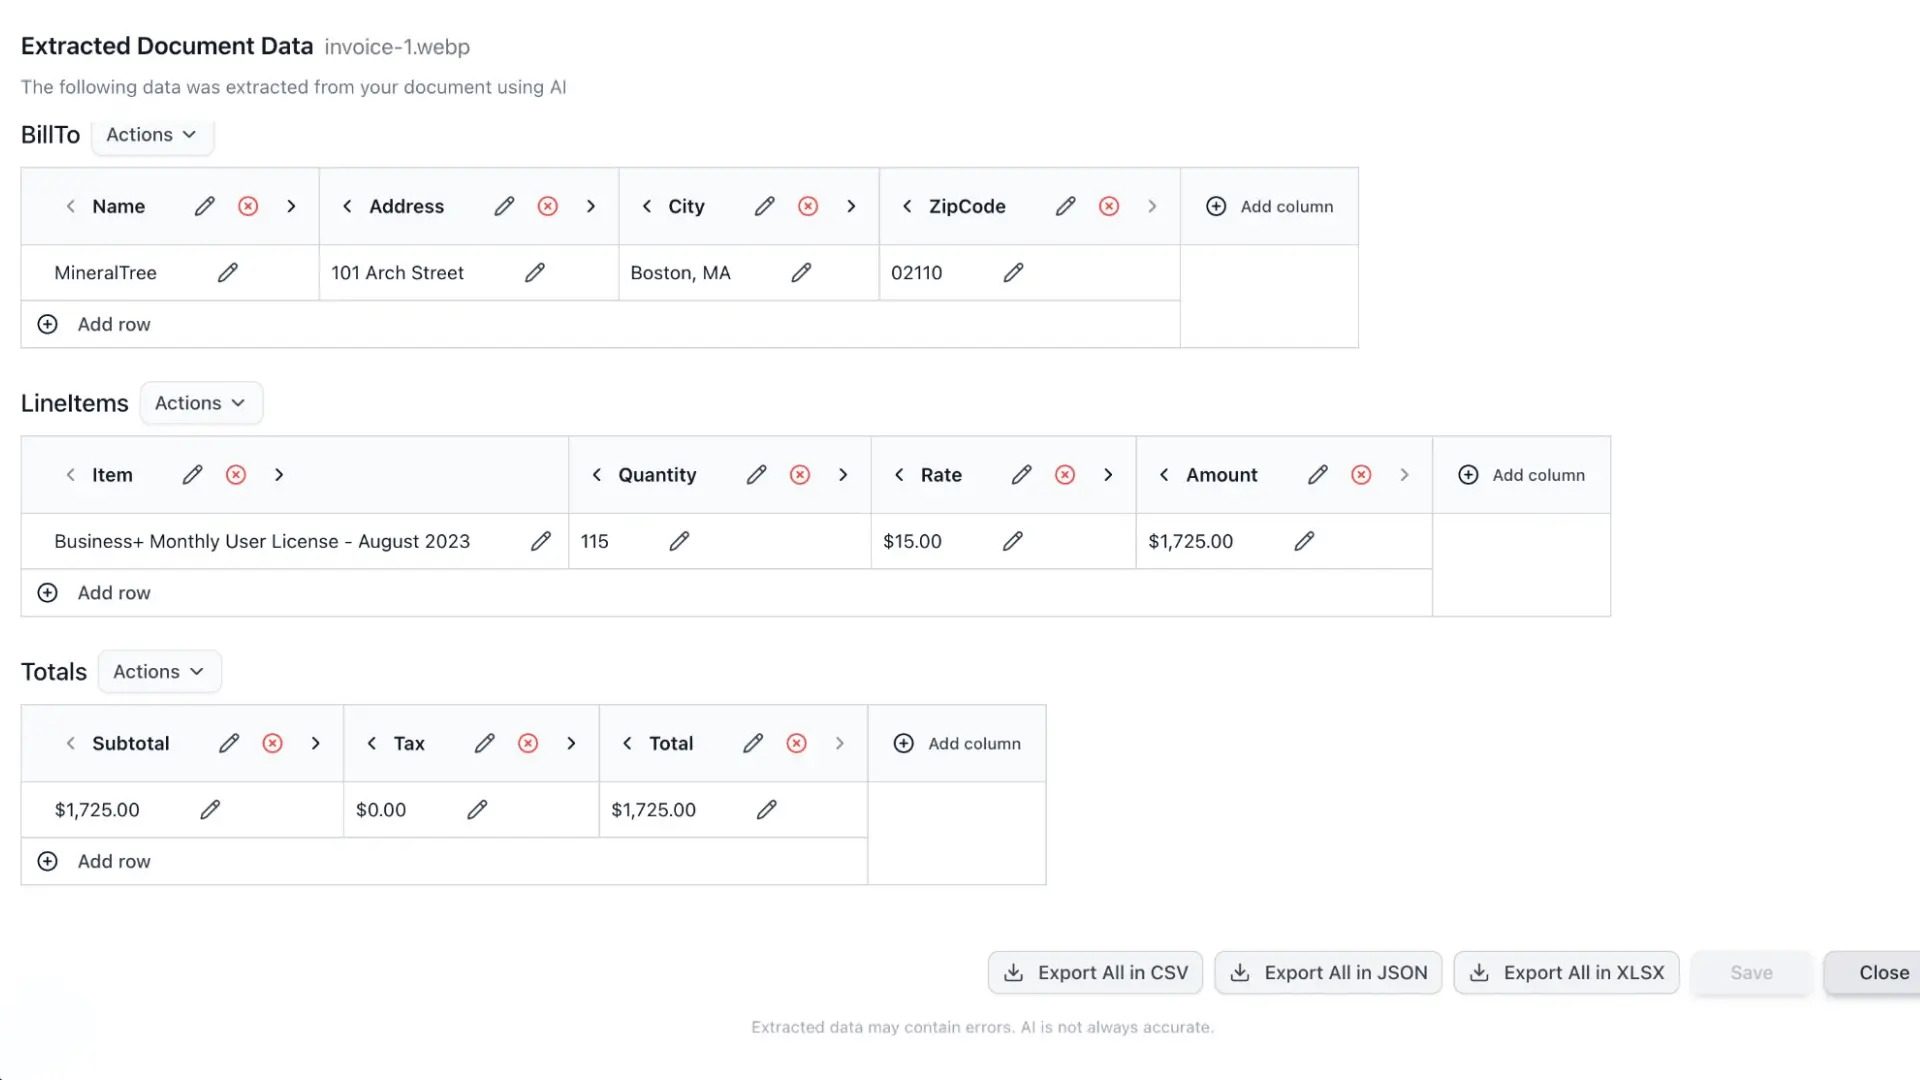This screenshot has width=1920, height=1080.
Task: Export All in CSV
Action: (1096, 973)
